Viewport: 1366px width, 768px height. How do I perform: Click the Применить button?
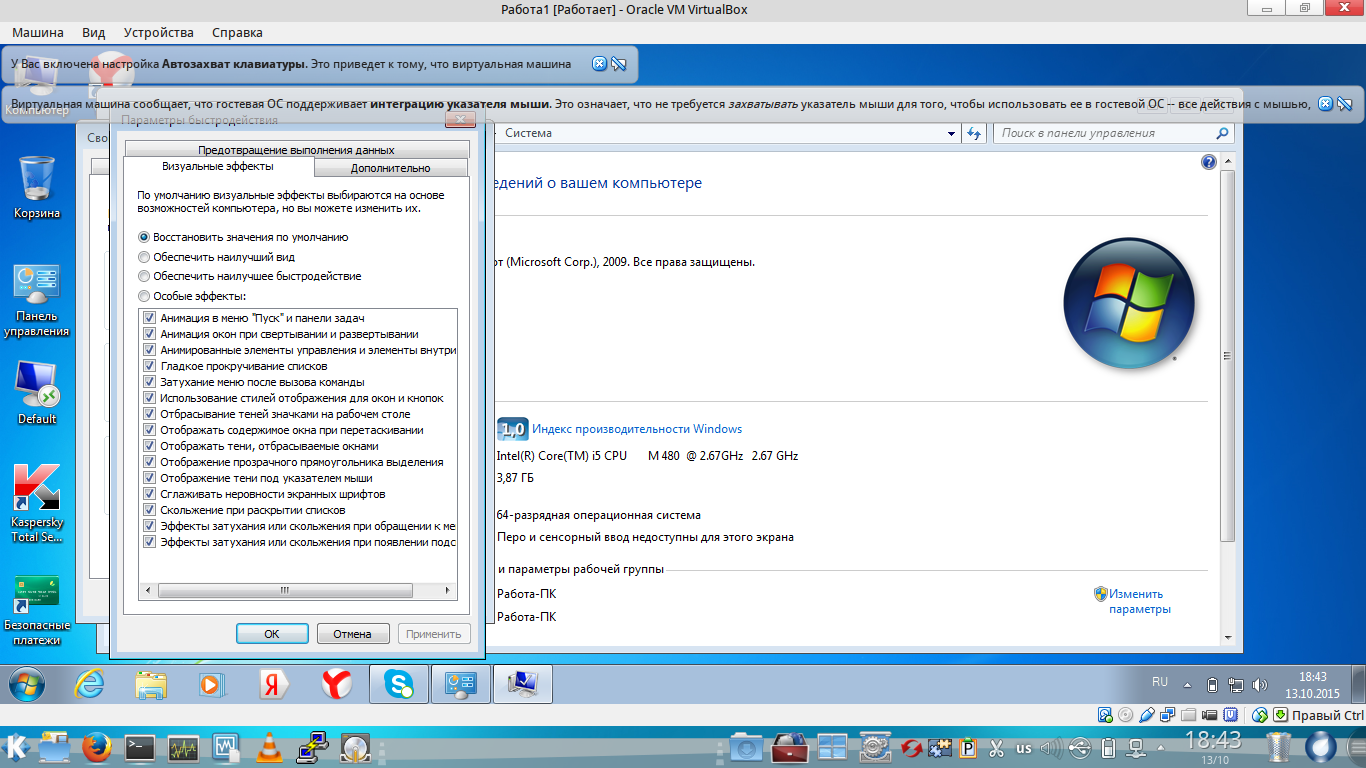pos(434,633)
